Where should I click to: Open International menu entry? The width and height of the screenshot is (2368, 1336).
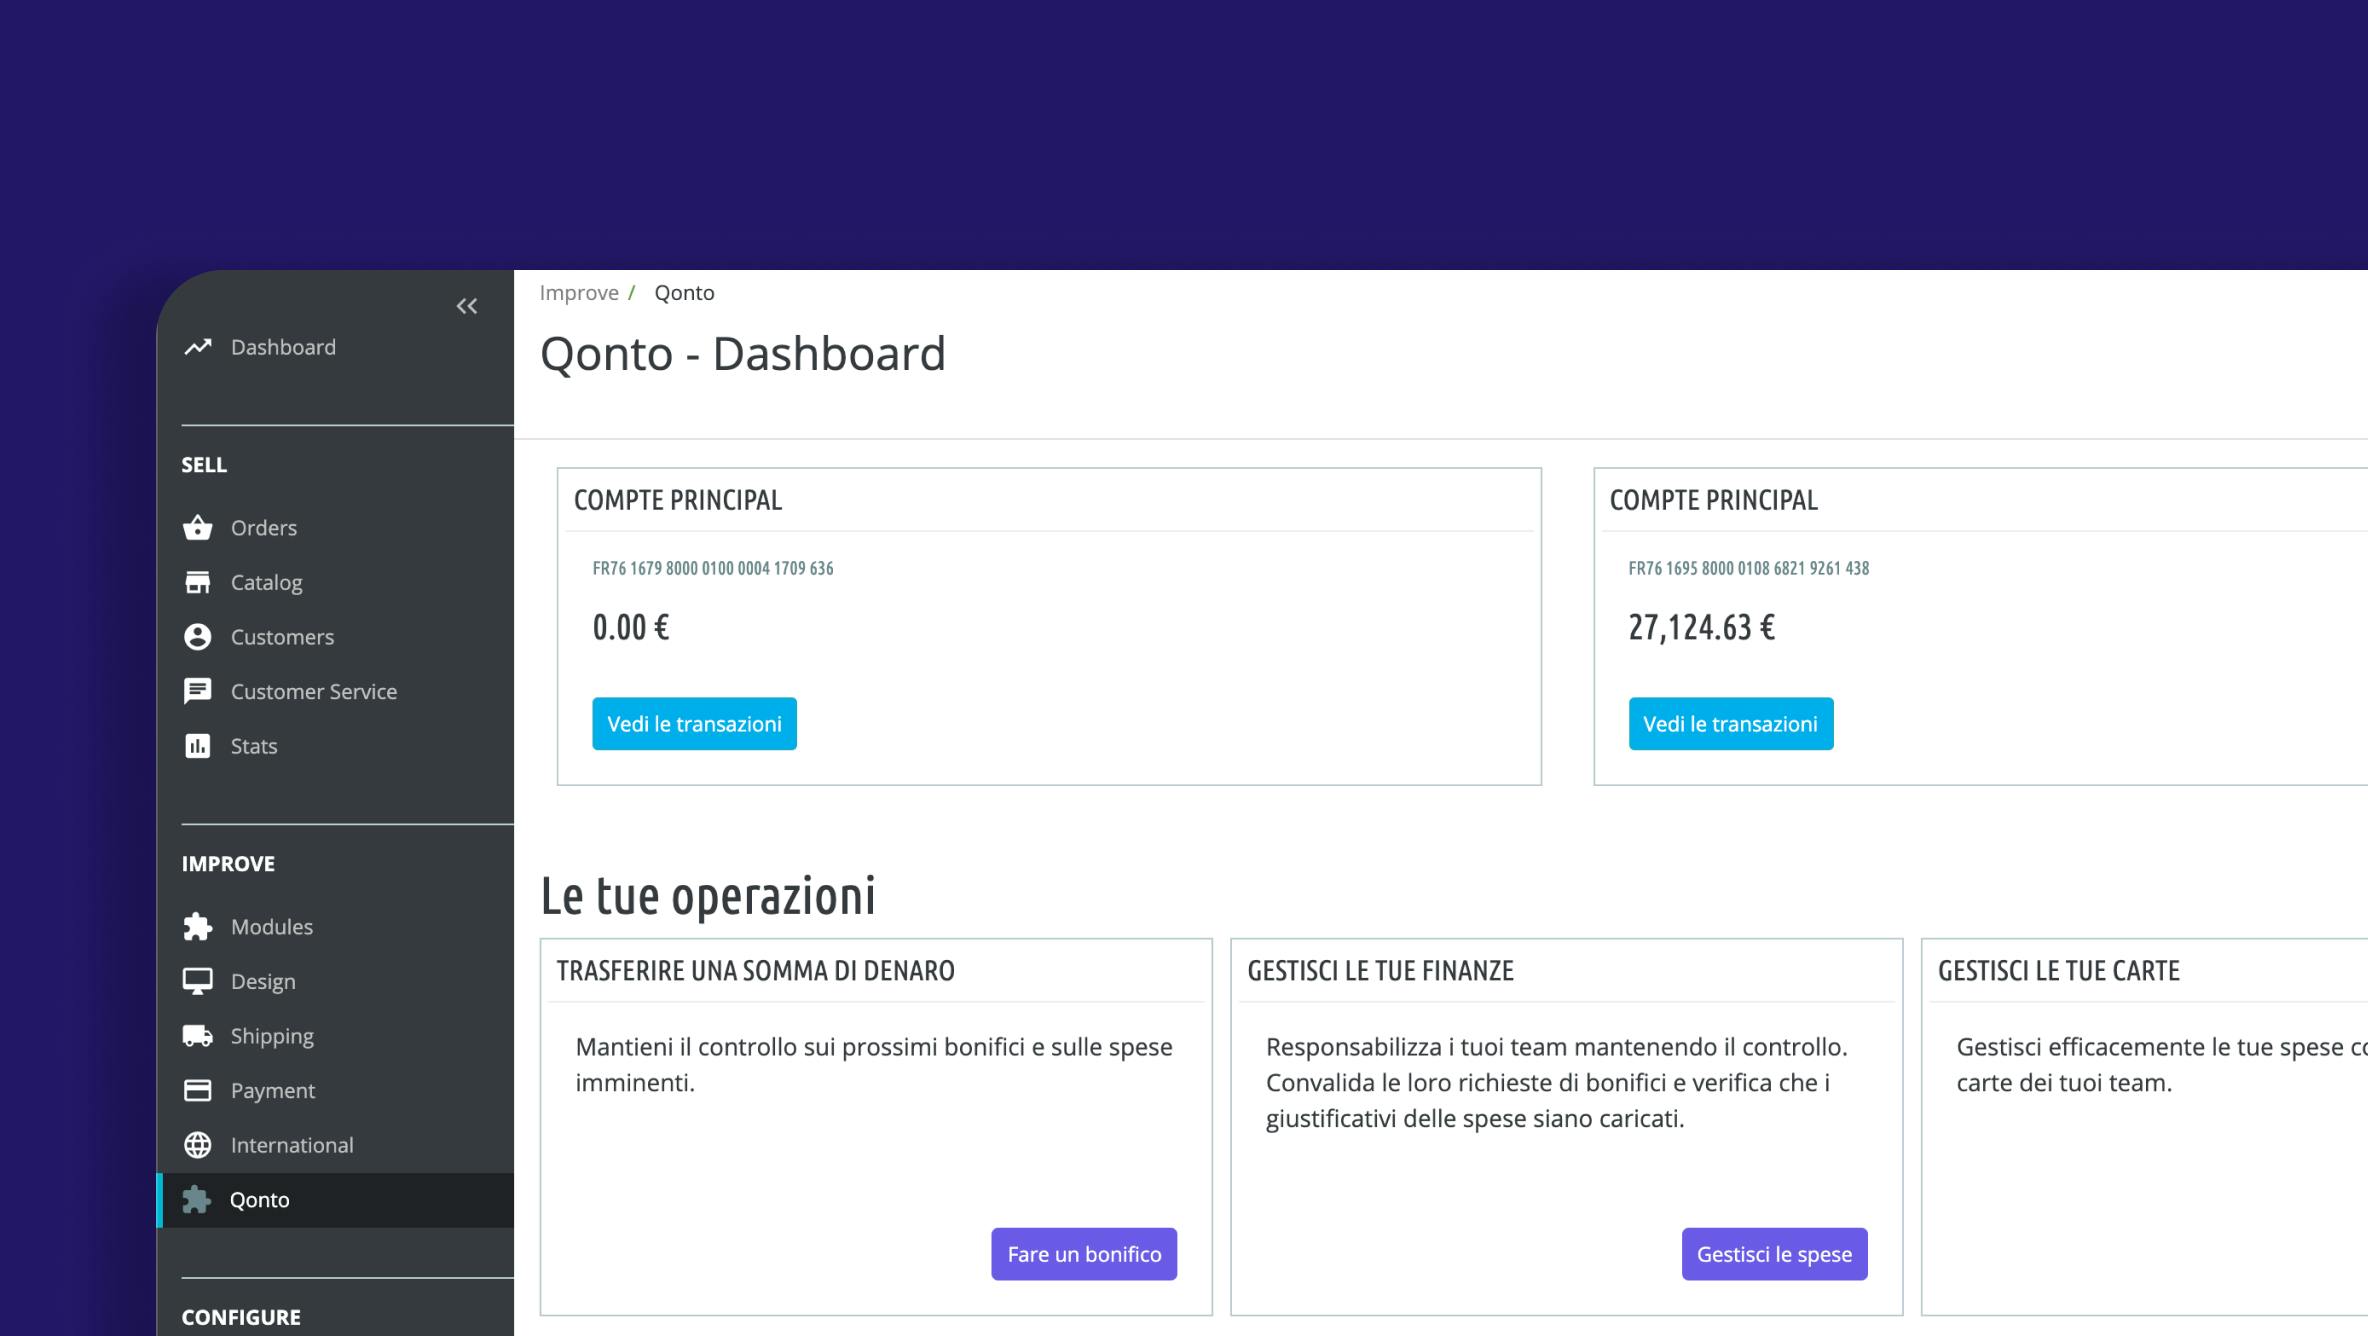[x=292, y=1145]
